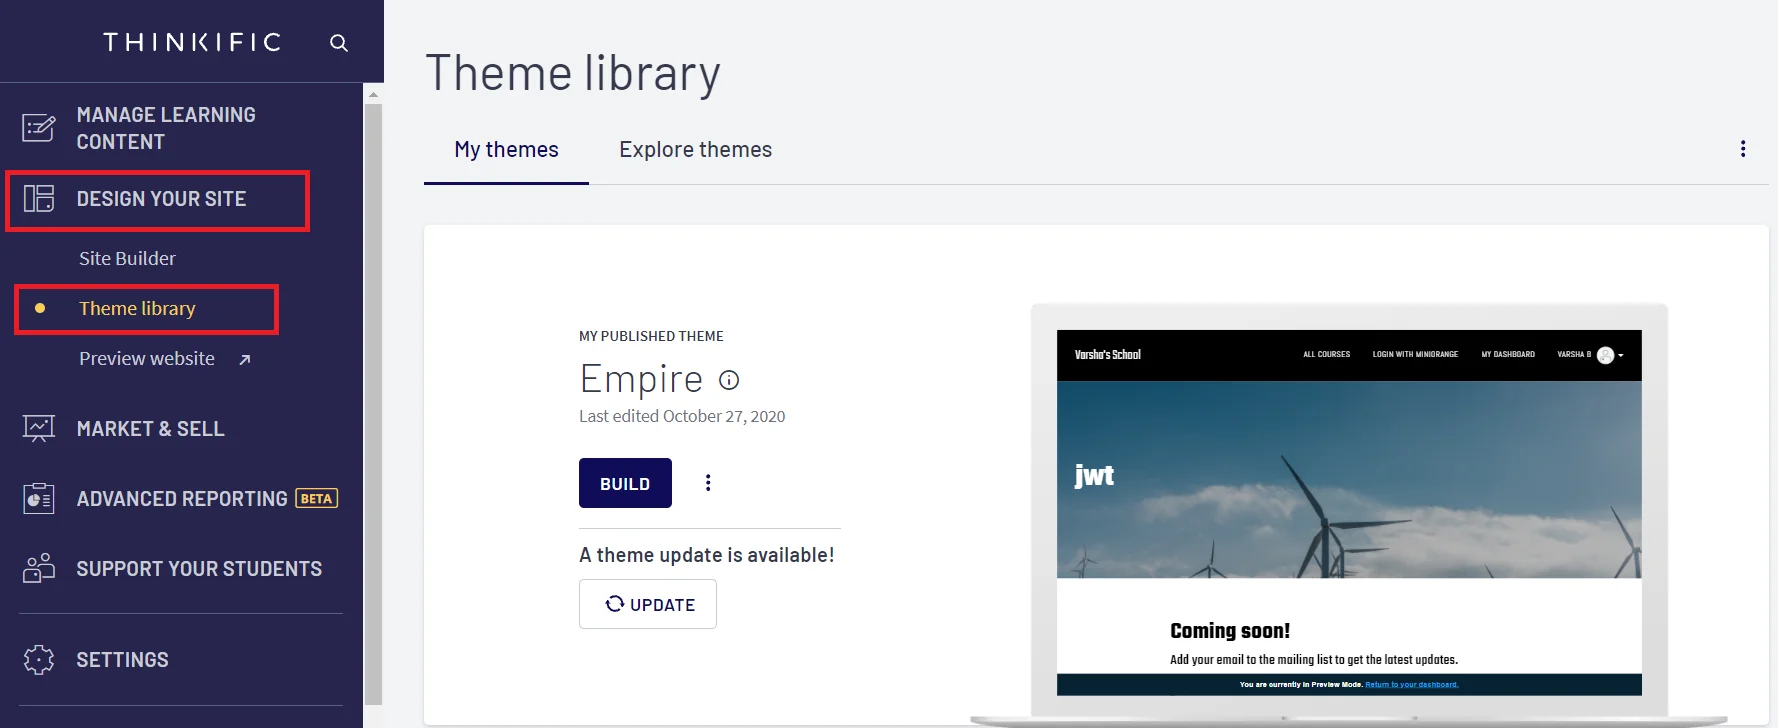Open three-dot menu beside Build button
The height and width of the screenshot is (728, 1778).
coord(708,483)
